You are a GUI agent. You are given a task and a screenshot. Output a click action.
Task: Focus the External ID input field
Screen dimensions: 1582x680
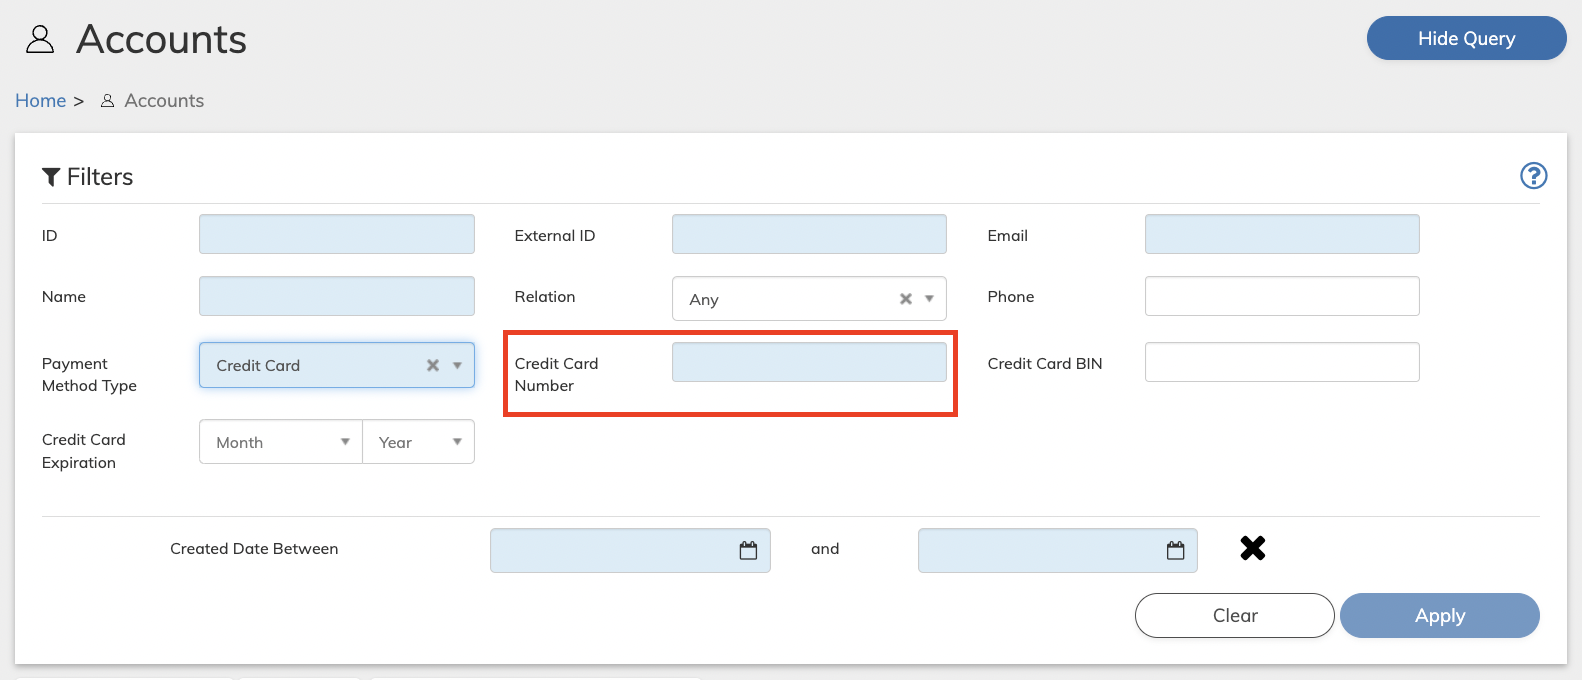tap(809, 234)
